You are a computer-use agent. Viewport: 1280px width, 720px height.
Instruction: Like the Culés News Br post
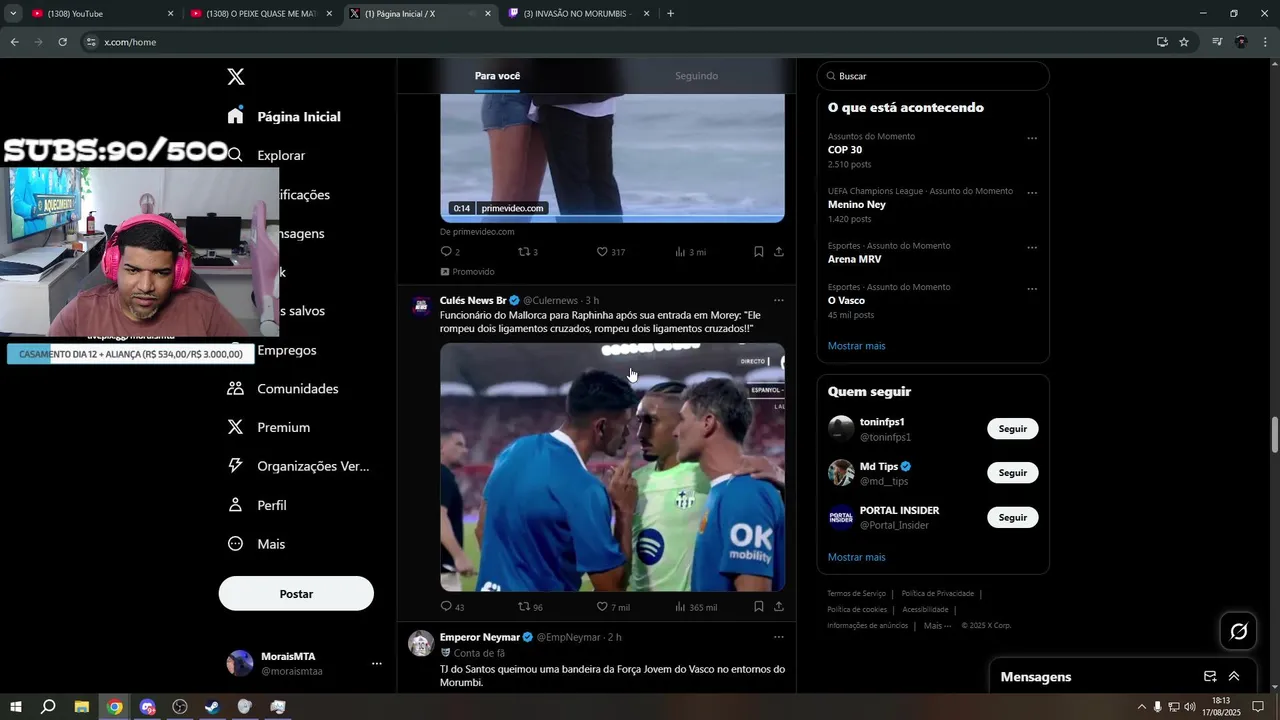(x=602, y=606)
